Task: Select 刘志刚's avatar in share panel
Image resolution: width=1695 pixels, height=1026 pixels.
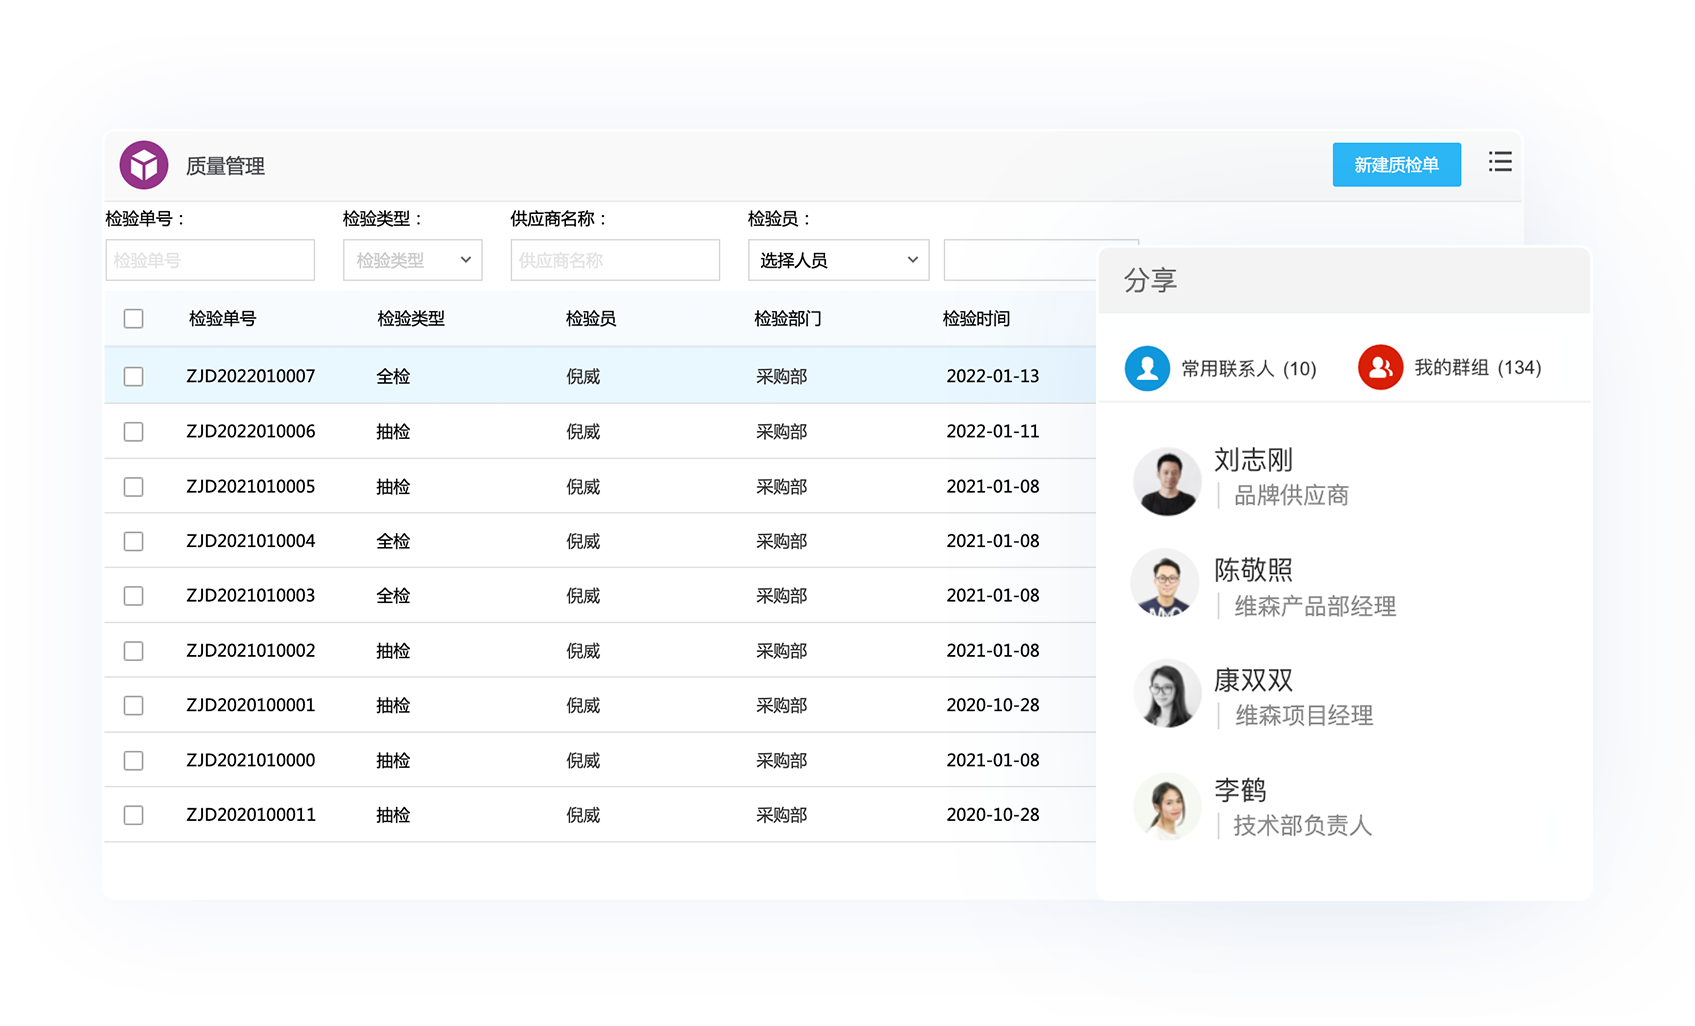Action: (x=1166, y=482)
